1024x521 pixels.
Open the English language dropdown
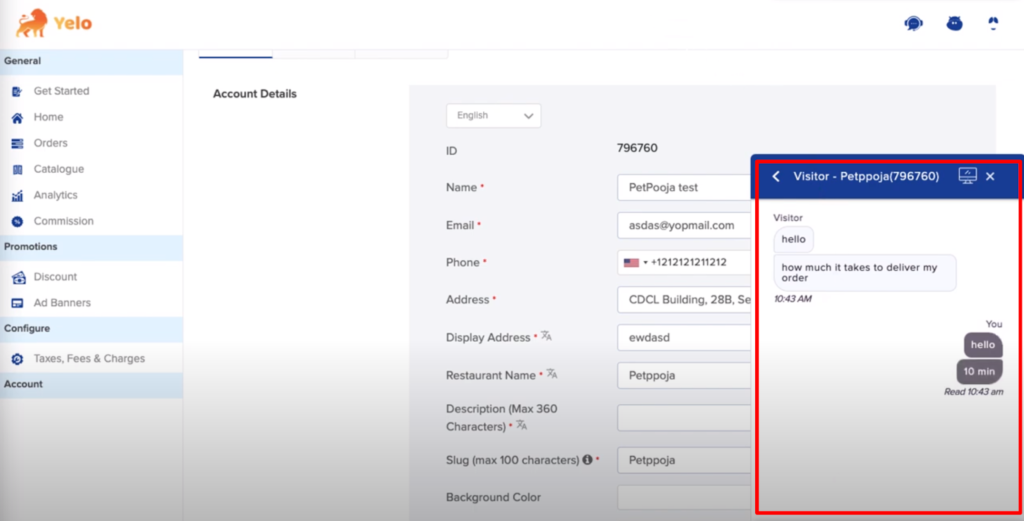494,116
